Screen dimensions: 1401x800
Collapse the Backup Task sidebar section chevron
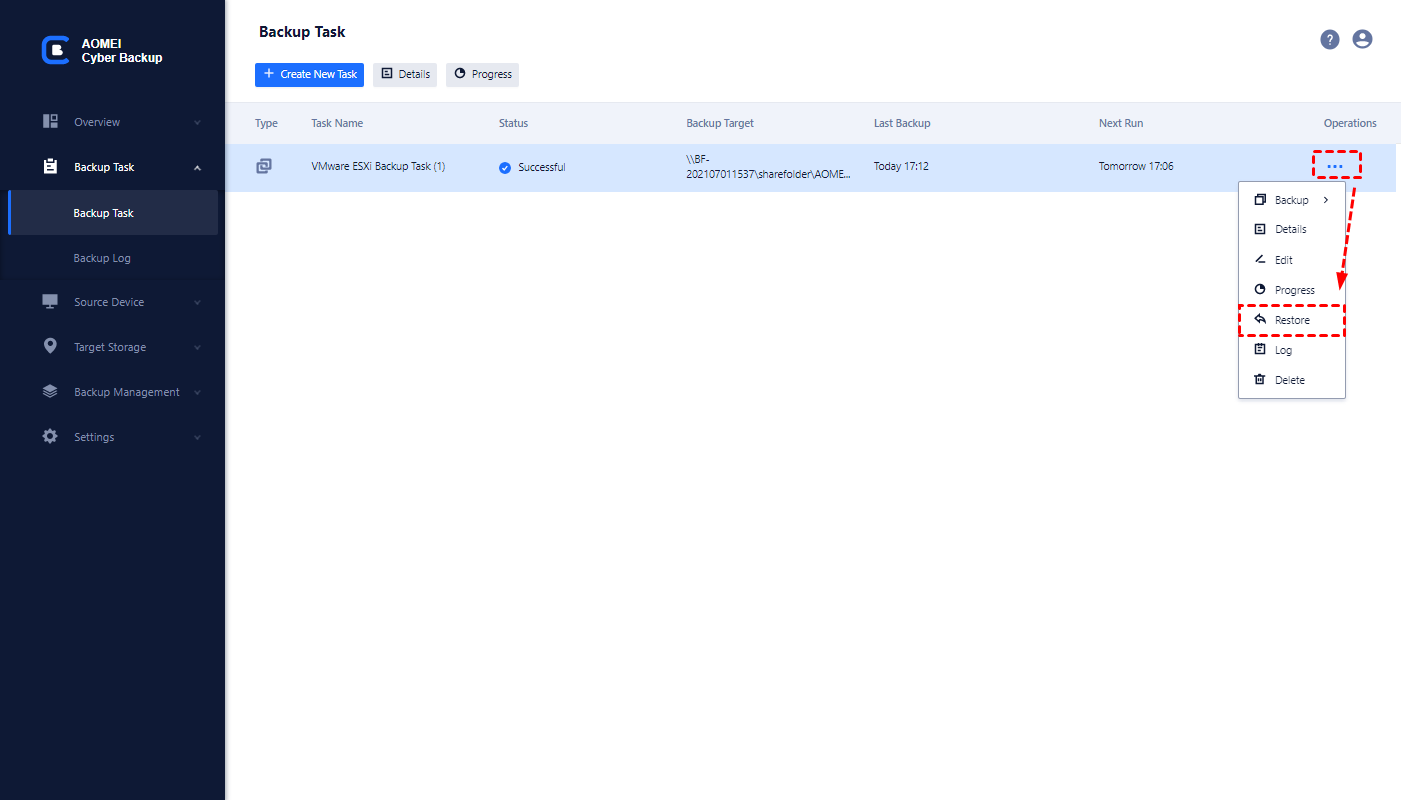coord(197,167)
